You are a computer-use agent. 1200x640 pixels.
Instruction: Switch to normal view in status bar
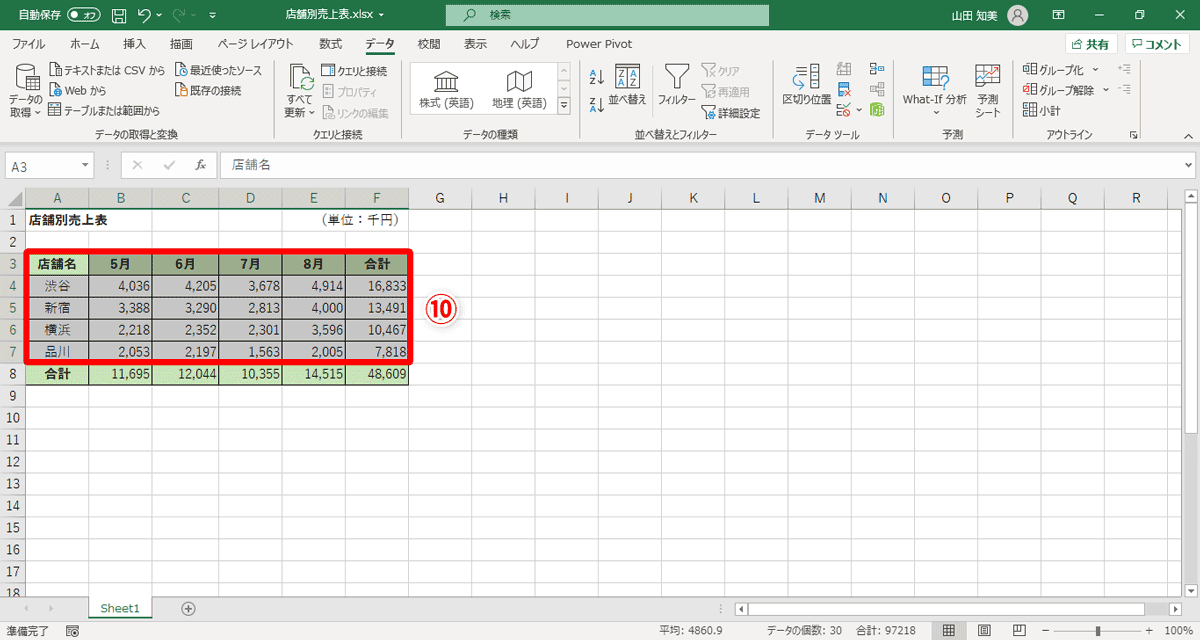pos(949,630)
